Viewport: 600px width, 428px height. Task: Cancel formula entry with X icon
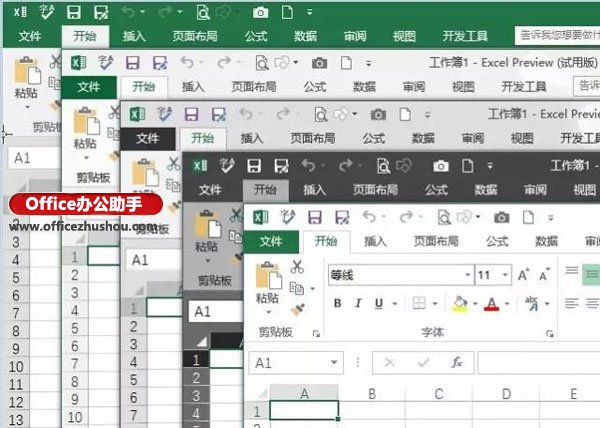pyautogui.click(x=390, y=362)
